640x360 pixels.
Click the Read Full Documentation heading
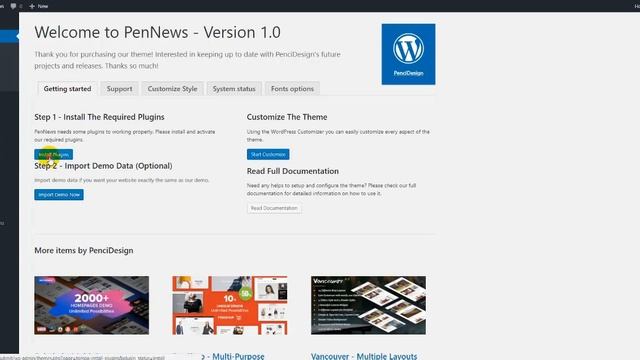pyautogui.click(x=293, y=171)
